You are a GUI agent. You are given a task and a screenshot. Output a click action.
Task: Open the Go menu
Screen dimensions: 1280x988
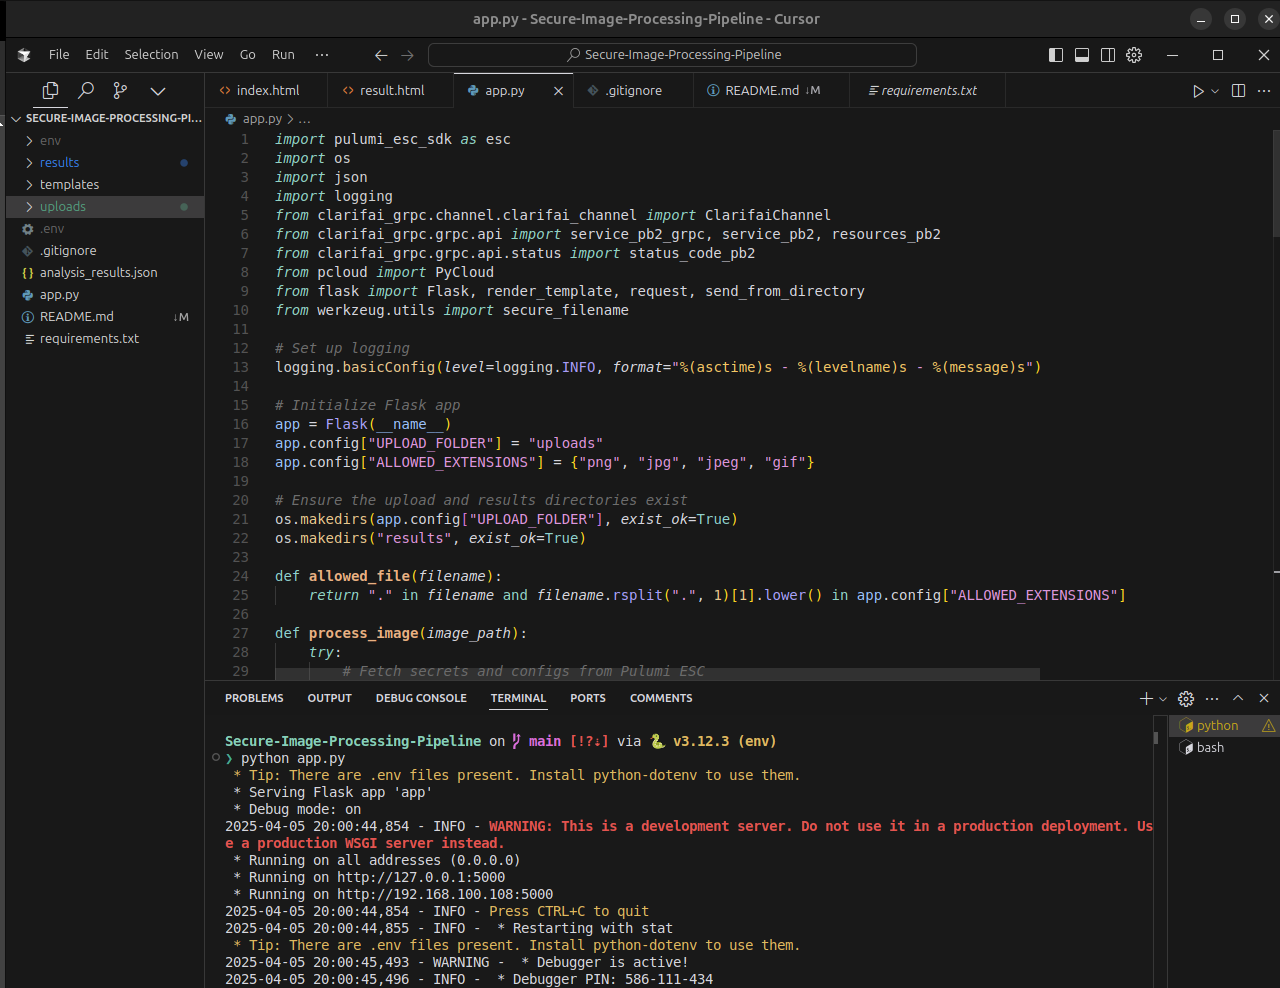(x=247, y=55)
